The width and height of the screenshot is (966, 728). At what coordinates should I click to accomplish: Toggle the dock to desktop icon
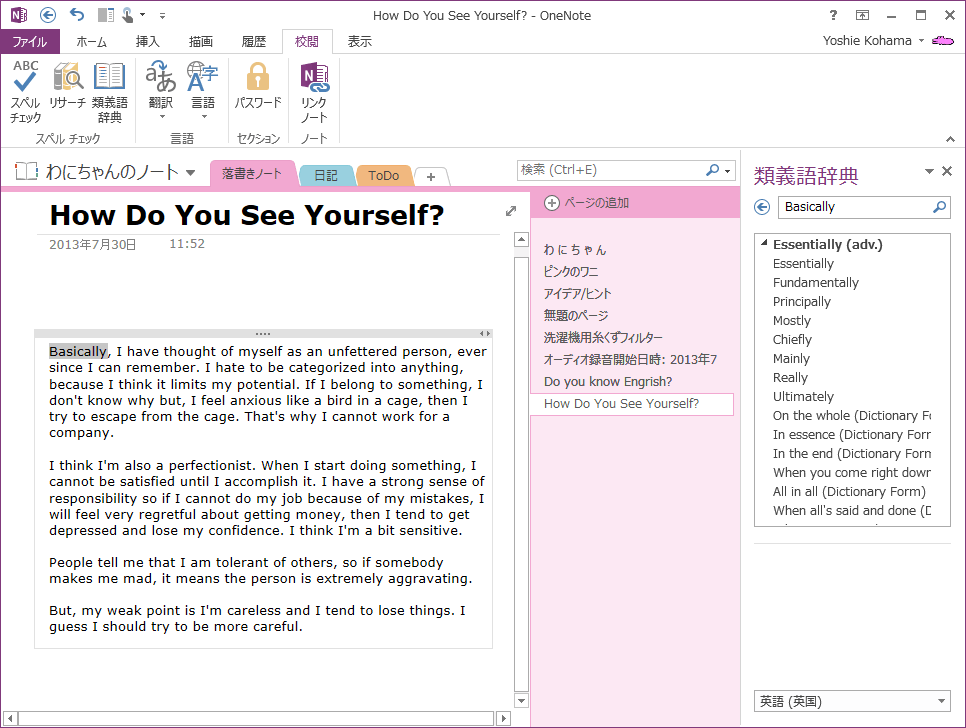pyautogui.click(x=106, y=15)
